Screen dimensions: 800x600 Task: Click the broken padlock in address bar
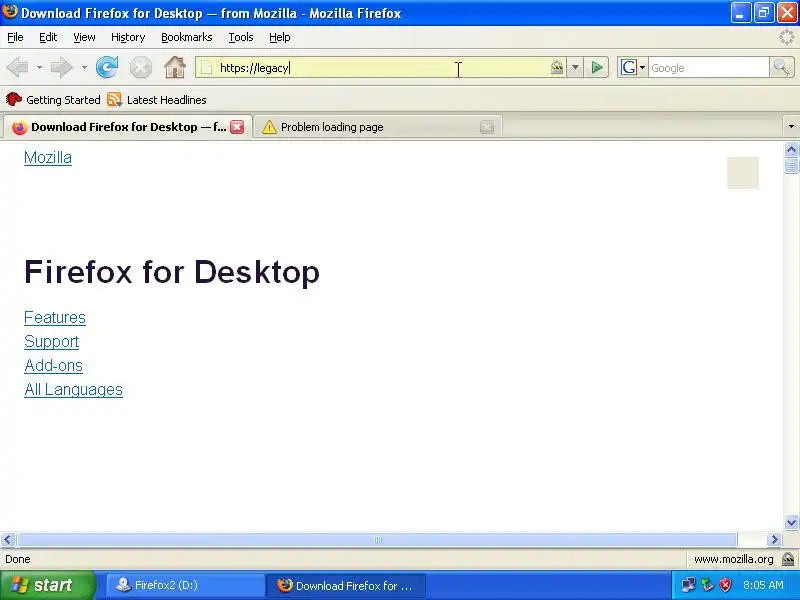[557, 67]
